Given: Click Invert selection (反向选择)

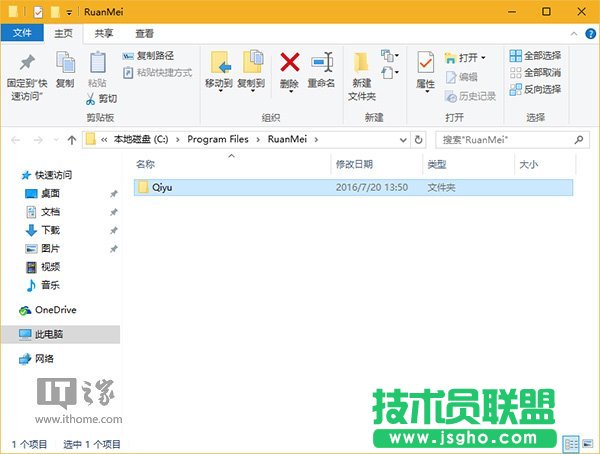Looking at the screenshot, I should point(535,89).
